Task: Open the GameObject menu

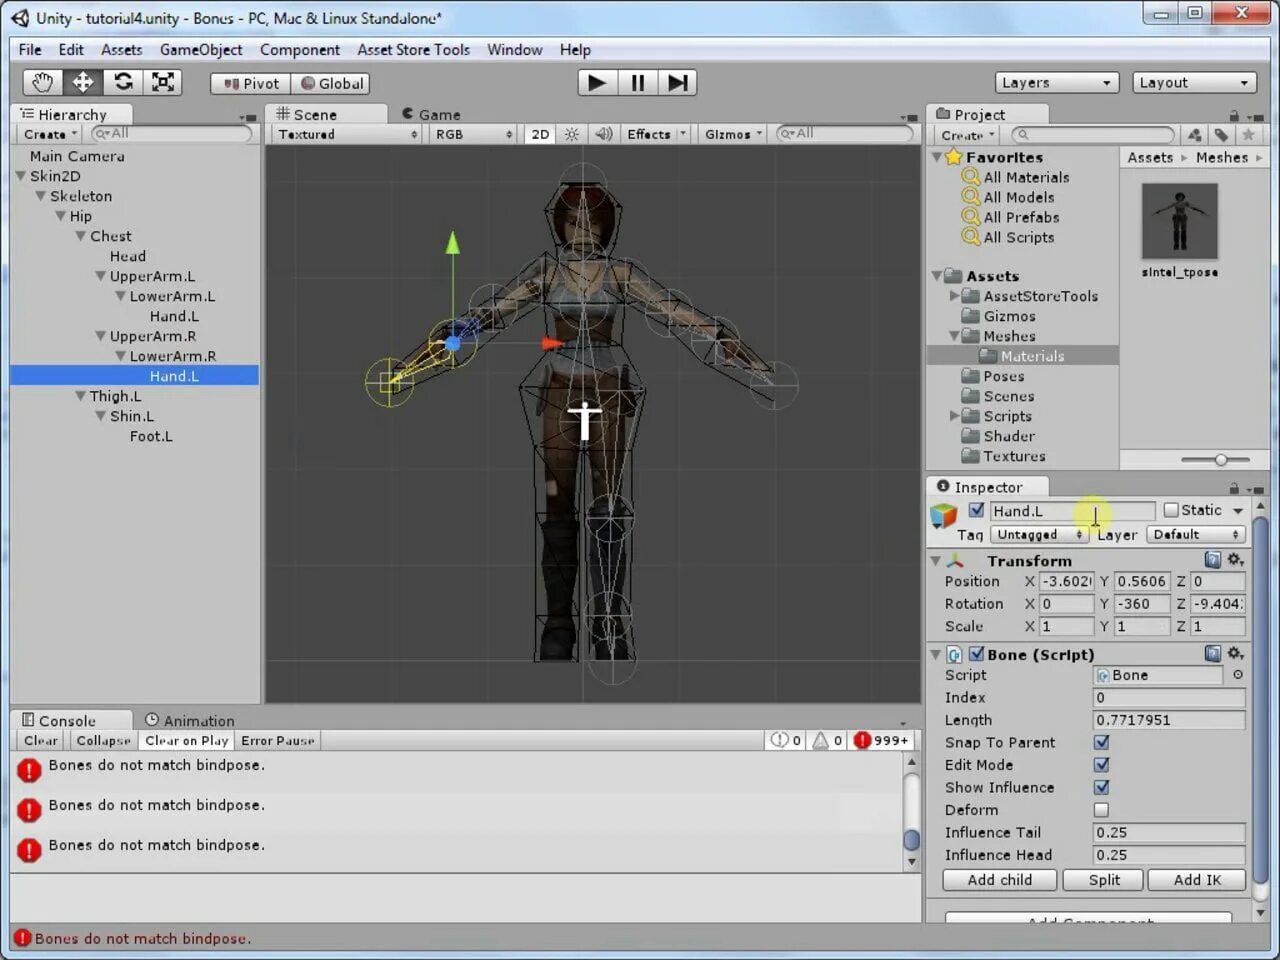Action: coord(201,49)
